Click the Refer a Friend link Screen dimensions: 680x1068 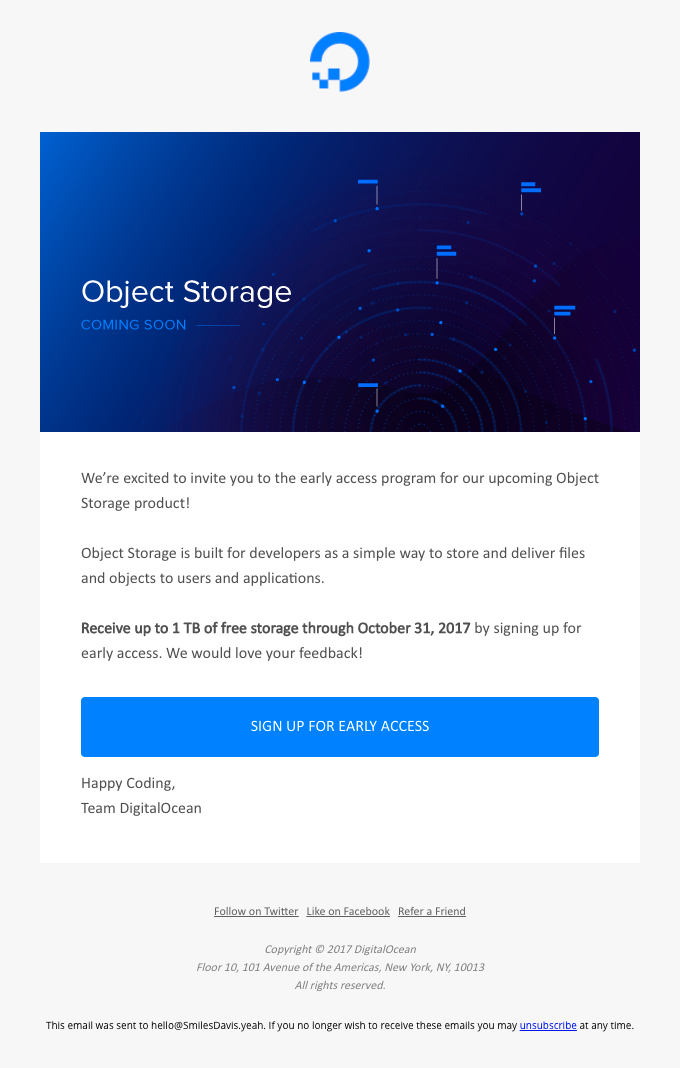(431, 911)
